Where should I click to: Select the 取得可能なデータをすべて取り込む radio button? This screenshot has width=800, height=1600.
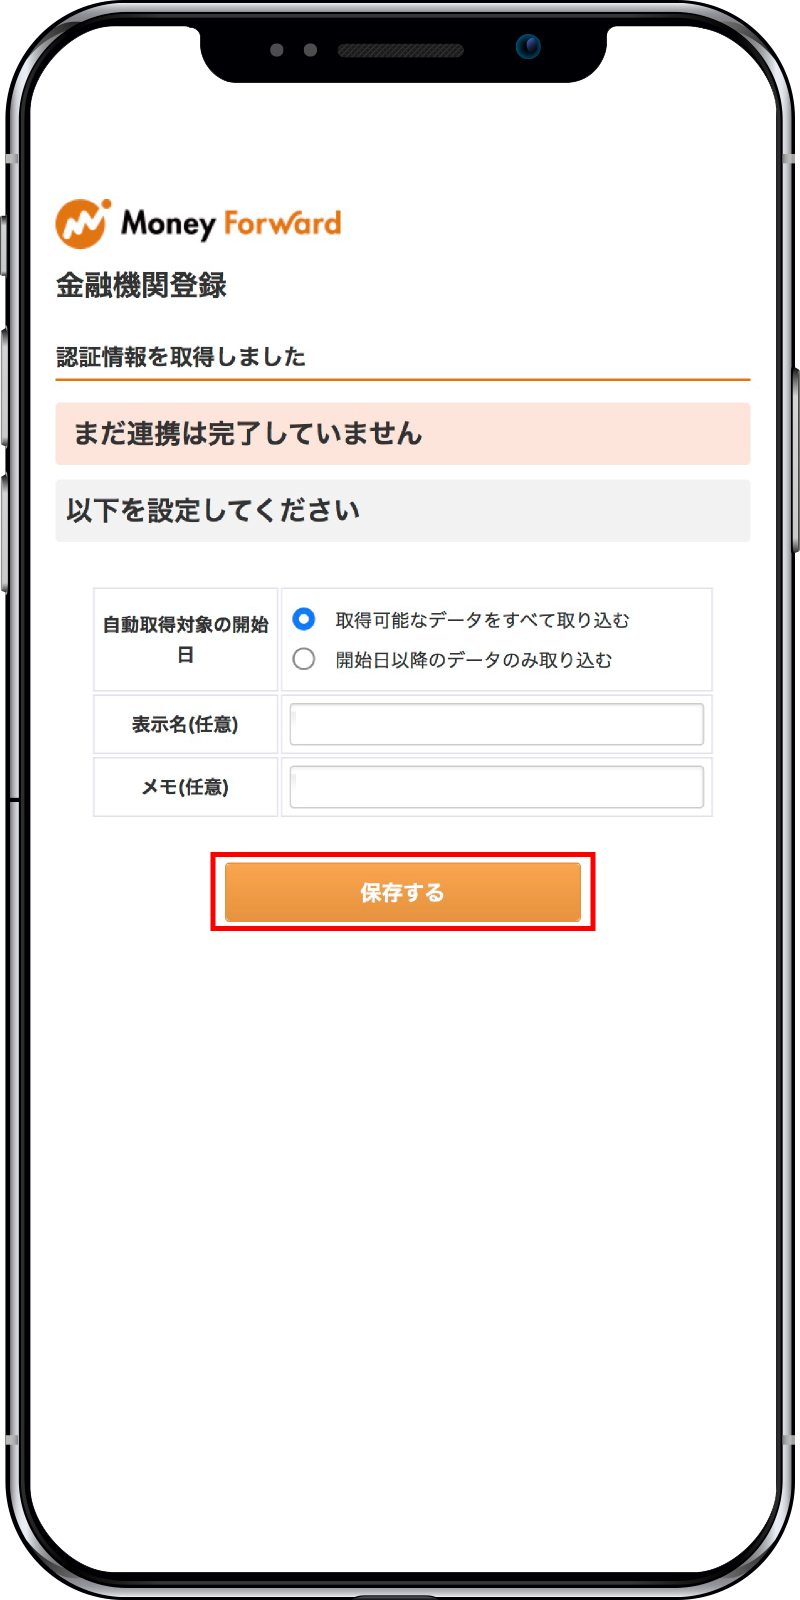[x=304, y=619]
